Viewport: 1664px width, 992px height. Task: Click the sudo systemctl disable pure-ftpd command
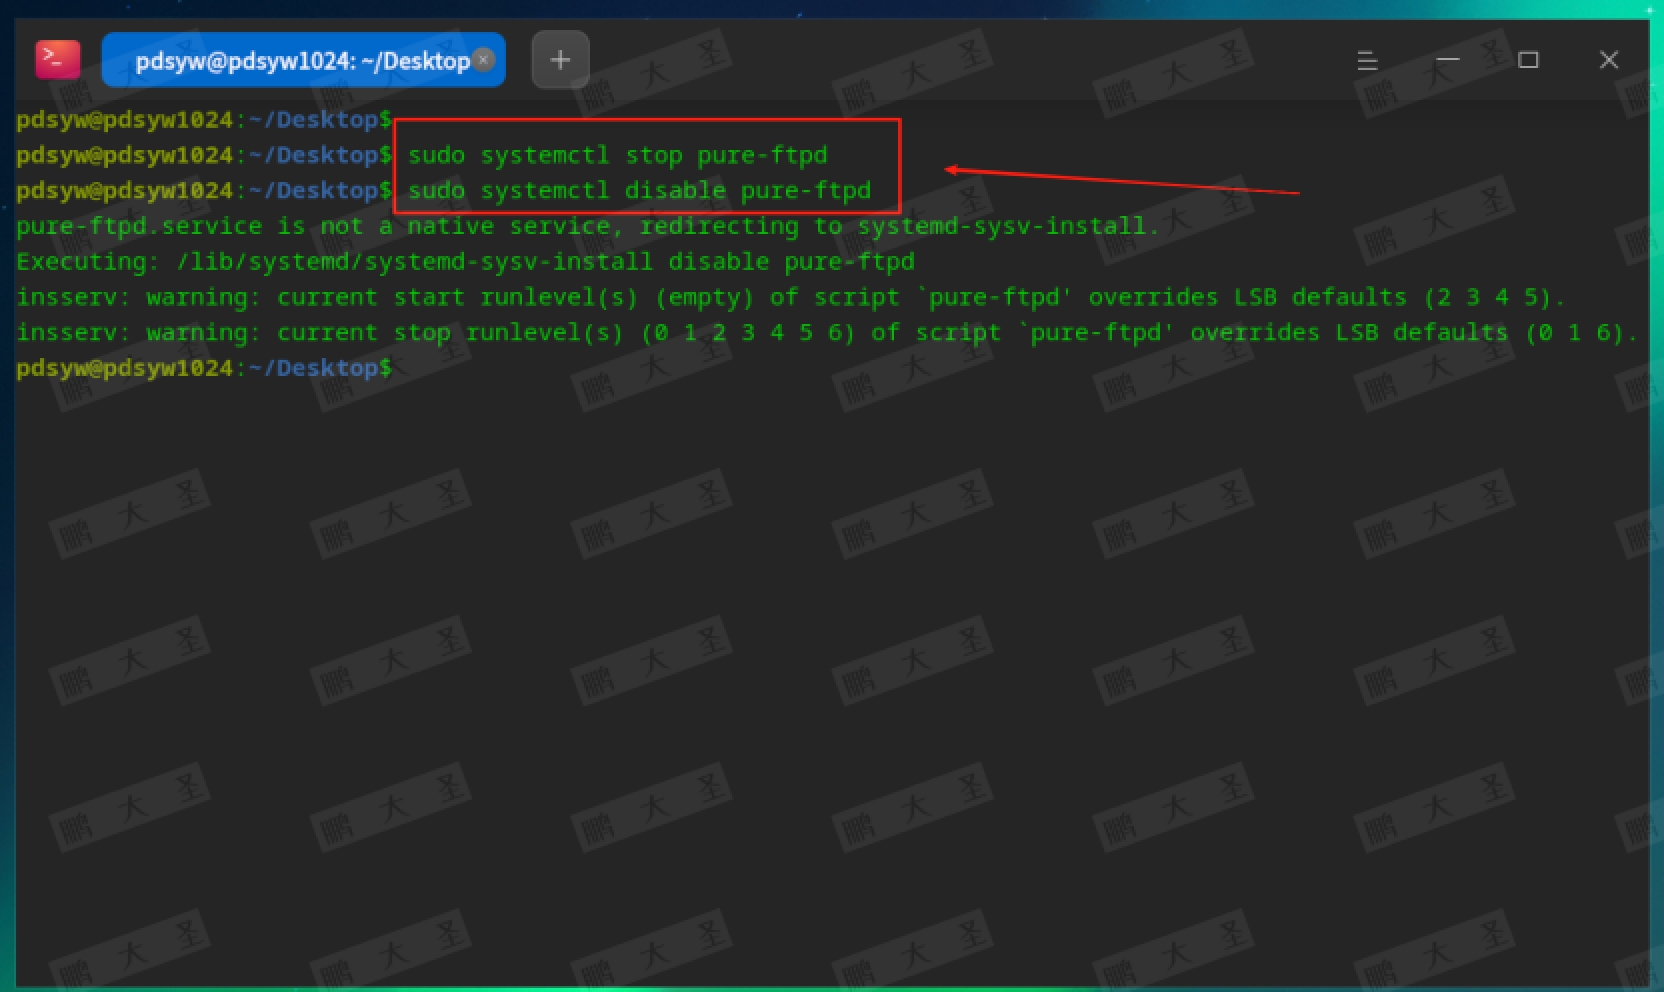(x=636, y=190)
